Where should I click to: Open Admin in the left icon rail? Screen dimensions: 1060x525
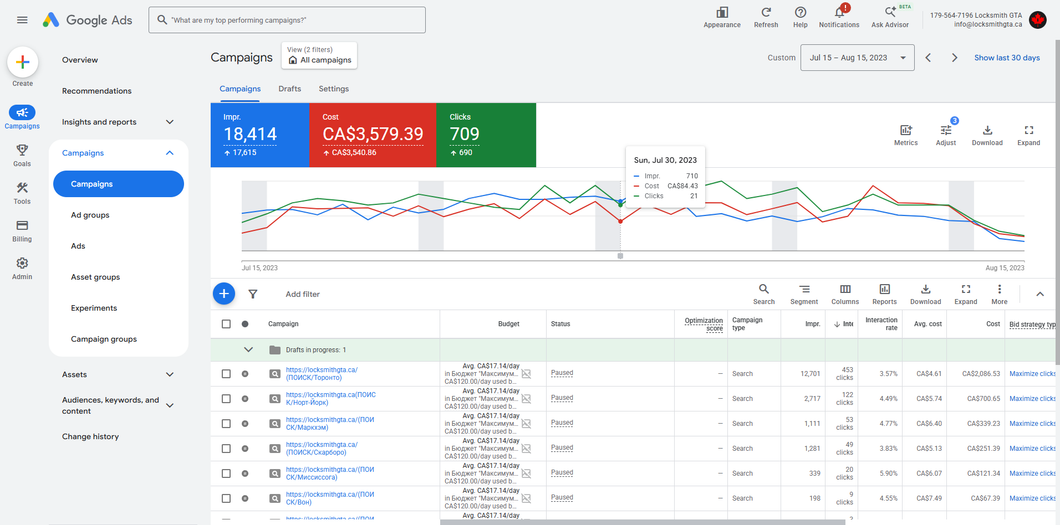22,268
